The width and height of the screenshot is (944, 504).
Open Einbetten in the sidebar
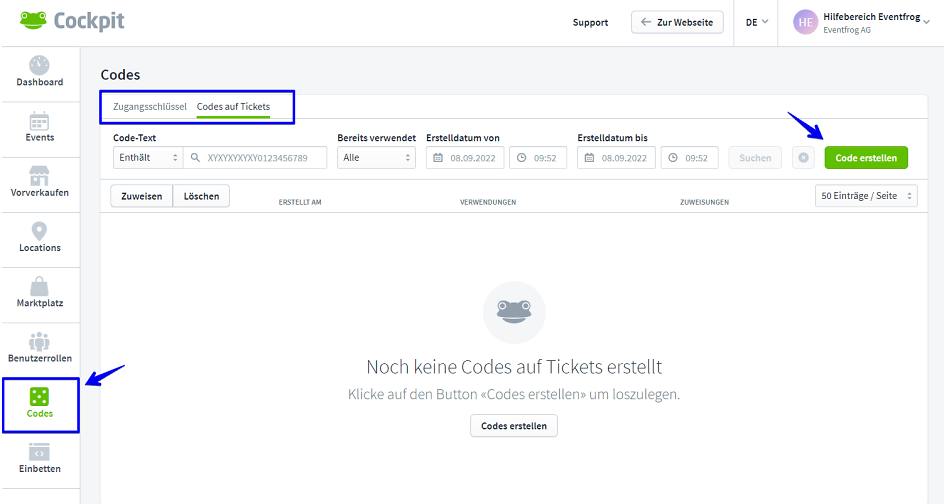click(x=39, y=458)
